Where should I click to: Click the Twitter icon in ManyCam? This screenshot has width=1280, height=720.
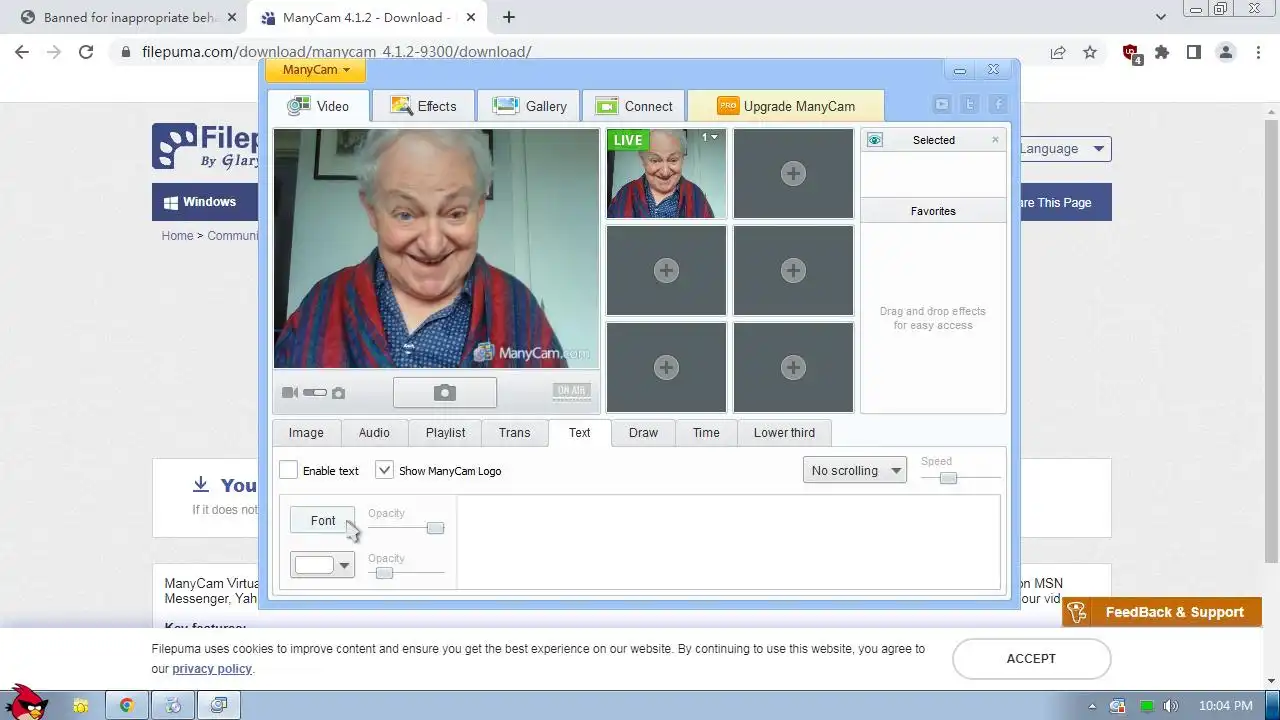pyautogui.click(x=970, y=105)
